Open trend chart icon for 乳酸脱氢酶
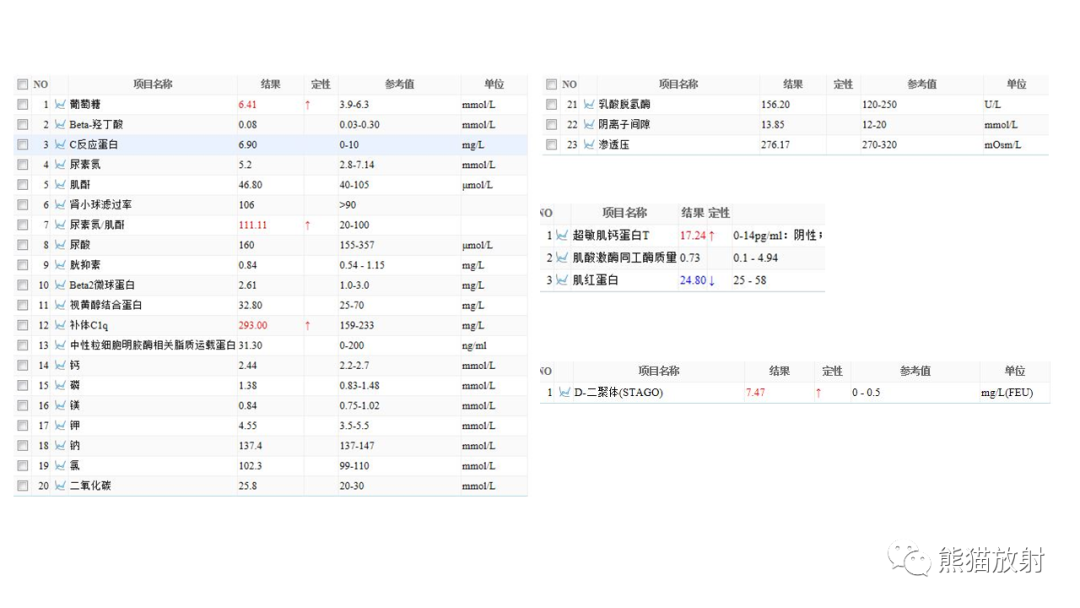This screenshot has height=608, width=1080. [589, 105]
